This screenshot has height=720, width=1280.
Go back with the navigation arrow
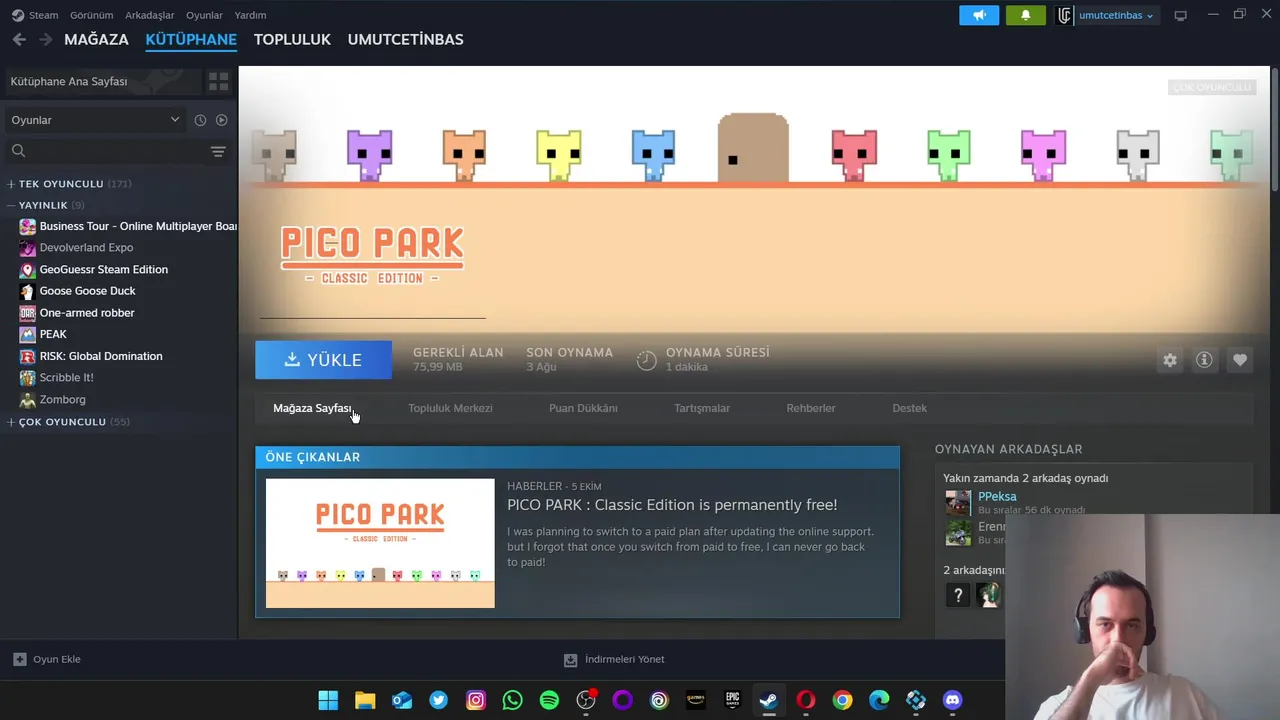pyautogui.click(x=19, y=39)
